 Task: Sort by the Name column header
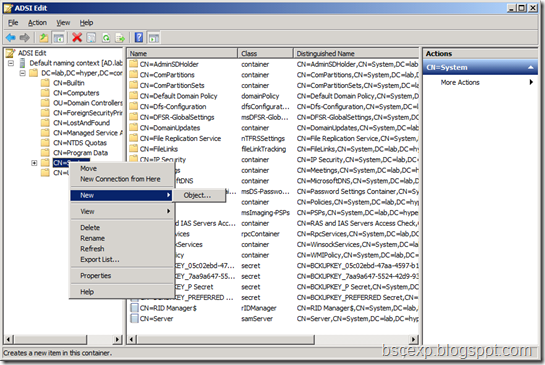(x=182, y=53)
